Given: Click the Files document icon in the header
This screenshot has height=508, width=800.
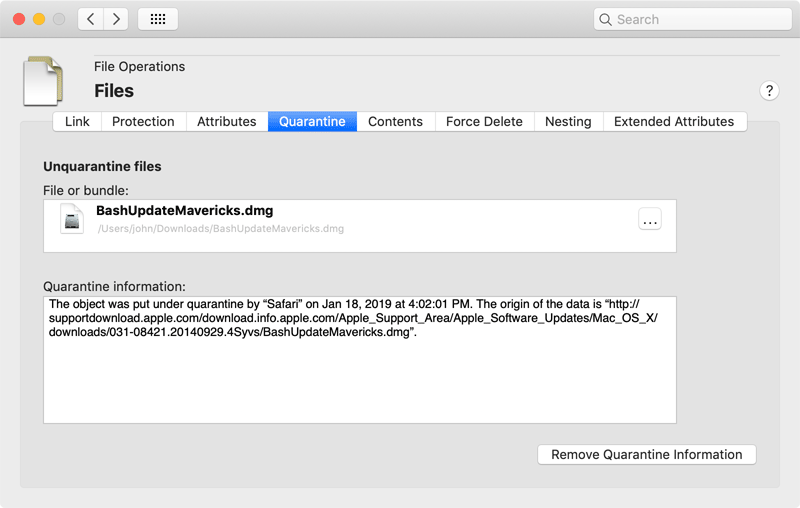Looking at the screenshot, I should 43,81.
